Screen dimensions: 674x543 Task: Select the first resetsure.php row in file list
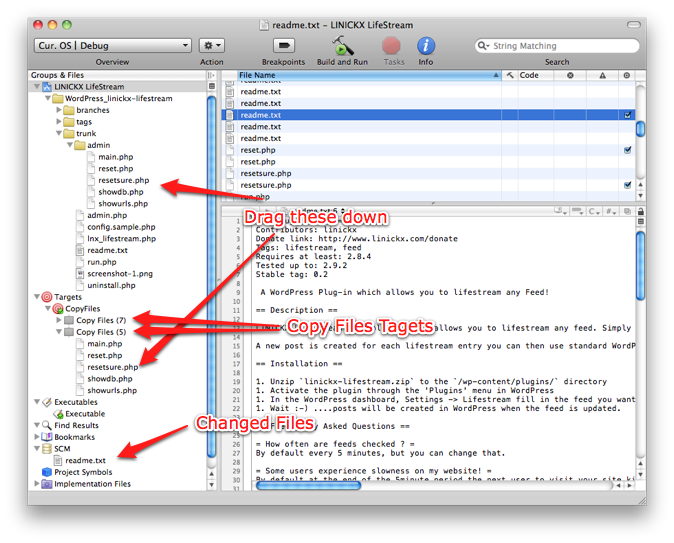(x=428, y=173)
